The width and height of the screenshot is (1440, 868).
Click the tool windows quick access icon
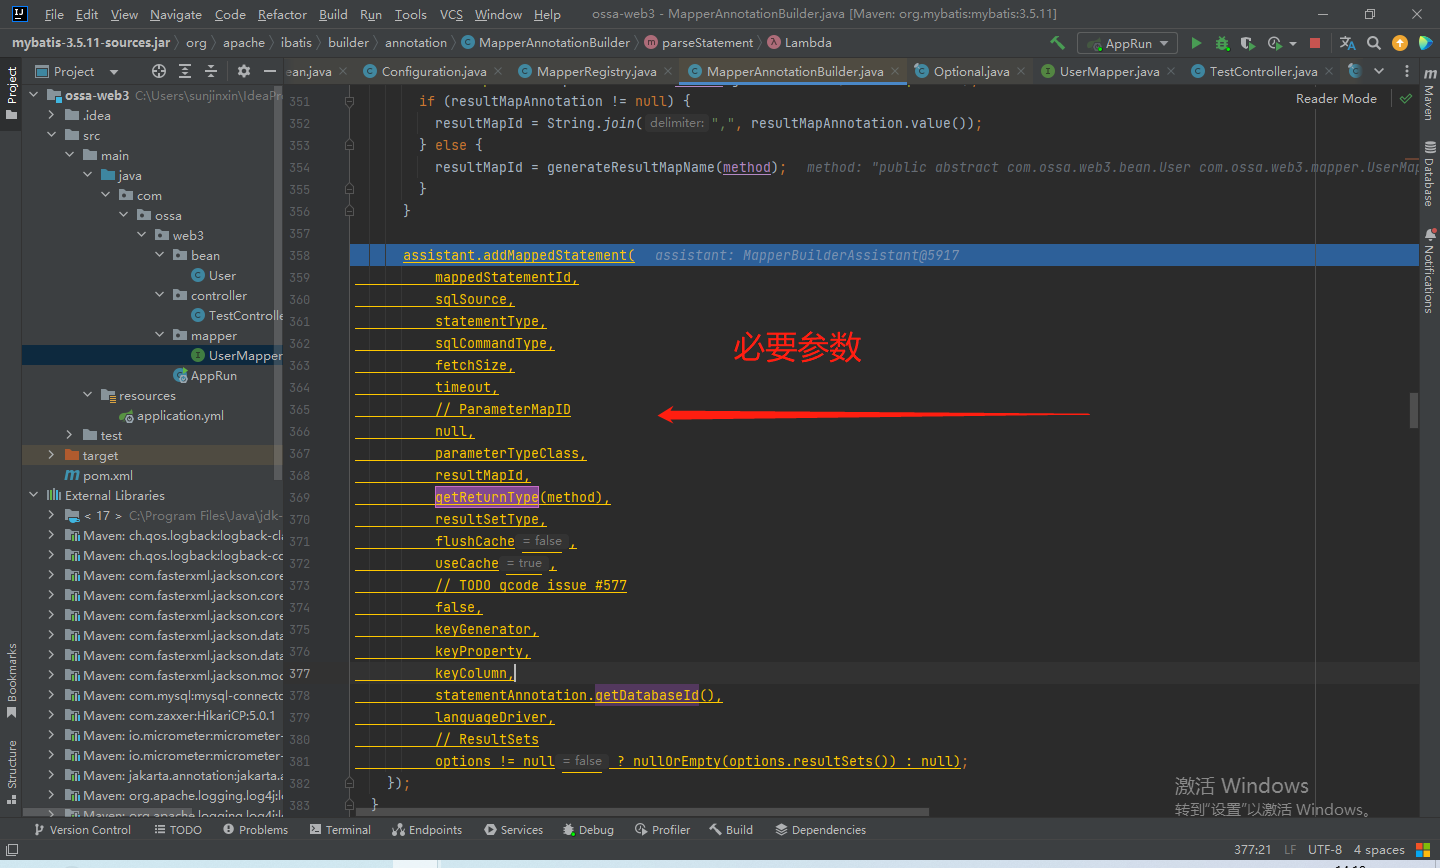point(12,850)
